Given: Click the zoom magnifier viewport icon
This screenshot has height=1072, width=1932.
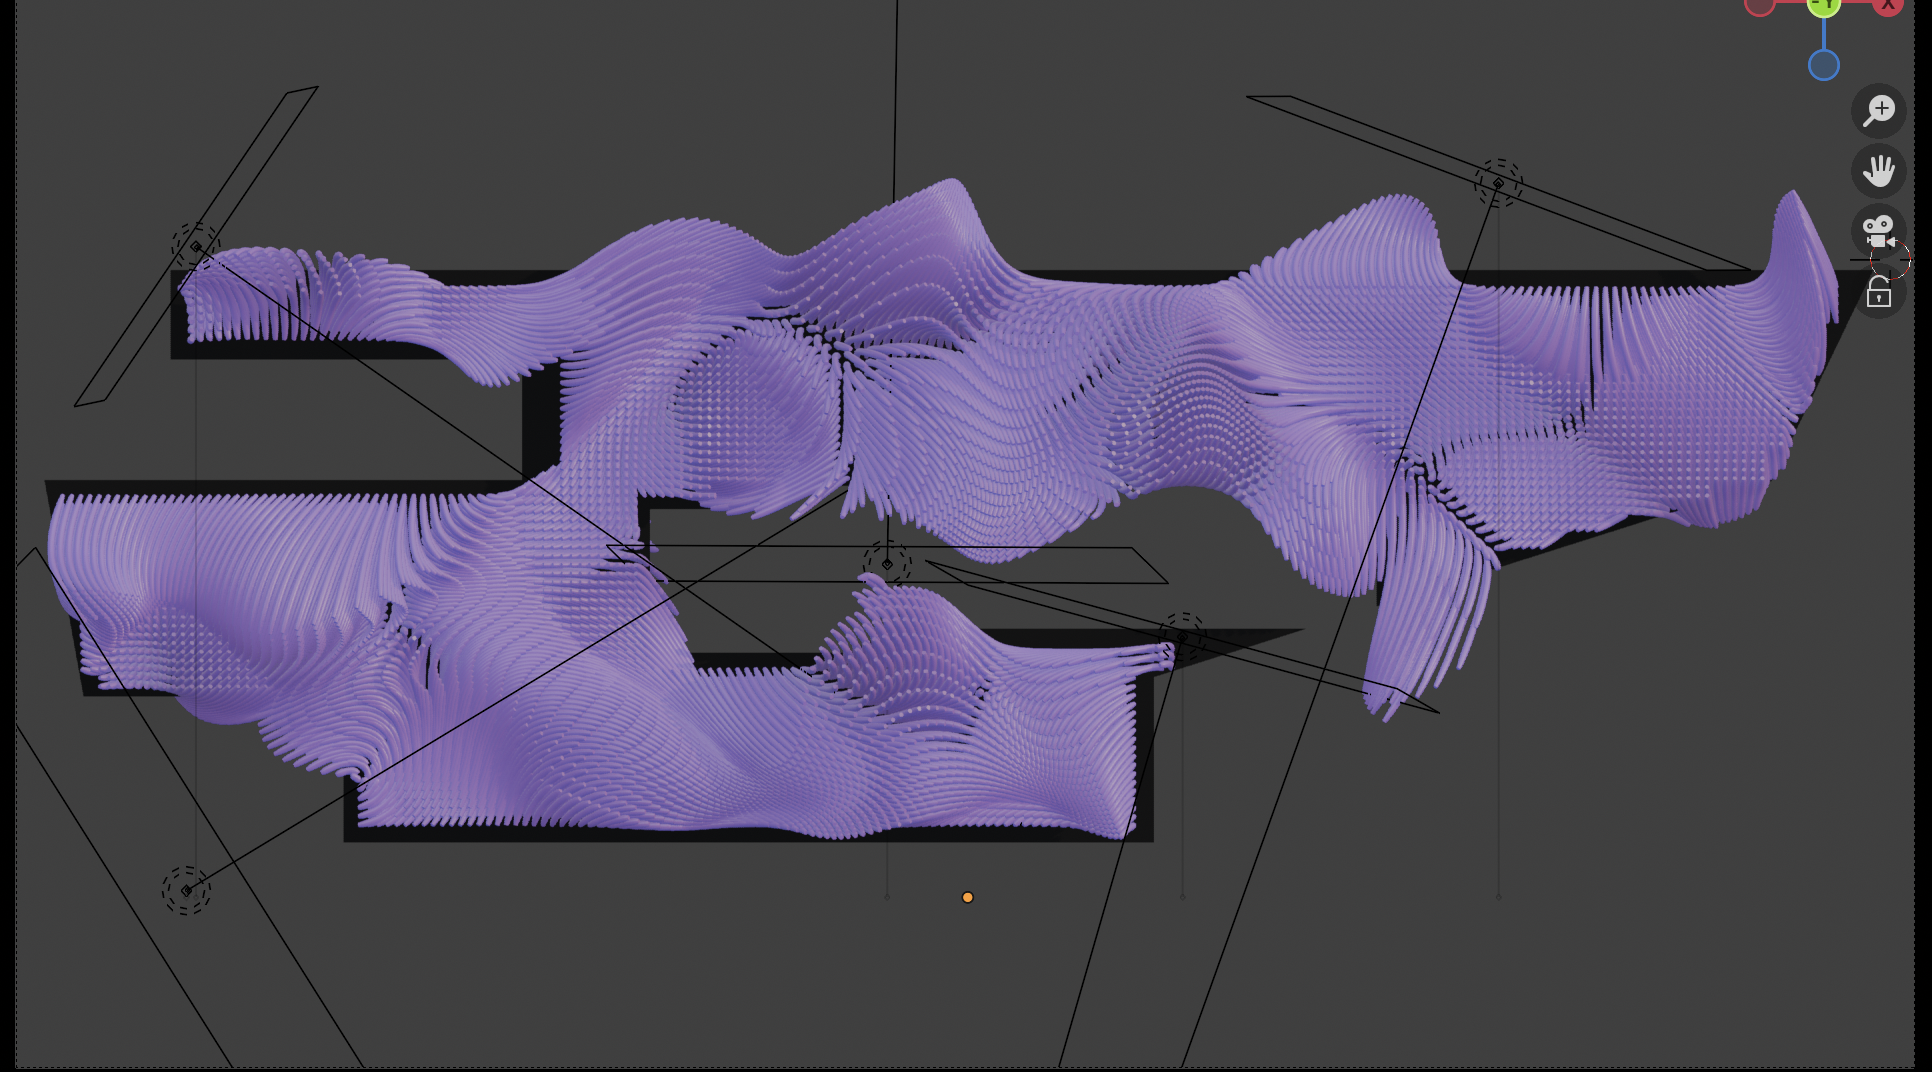Looking at the screenshot, I should (1879, 110).
